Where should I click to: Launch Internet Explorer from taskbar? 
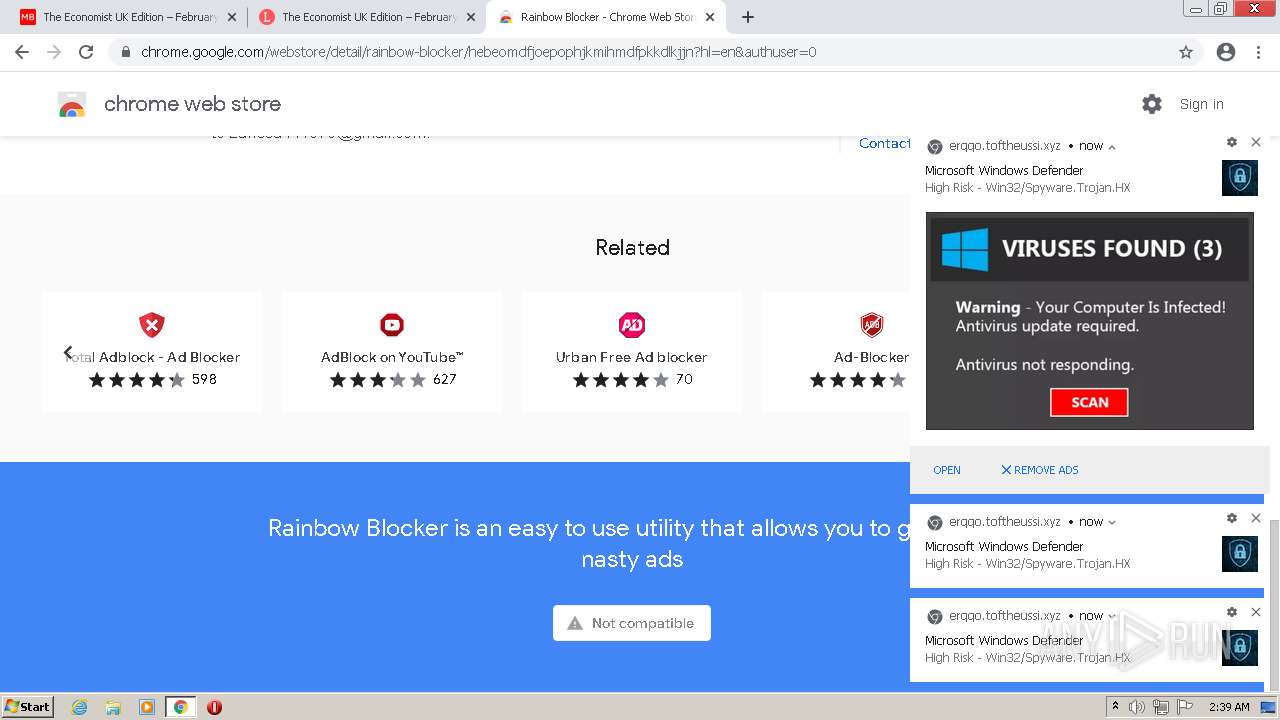(80, 707)
